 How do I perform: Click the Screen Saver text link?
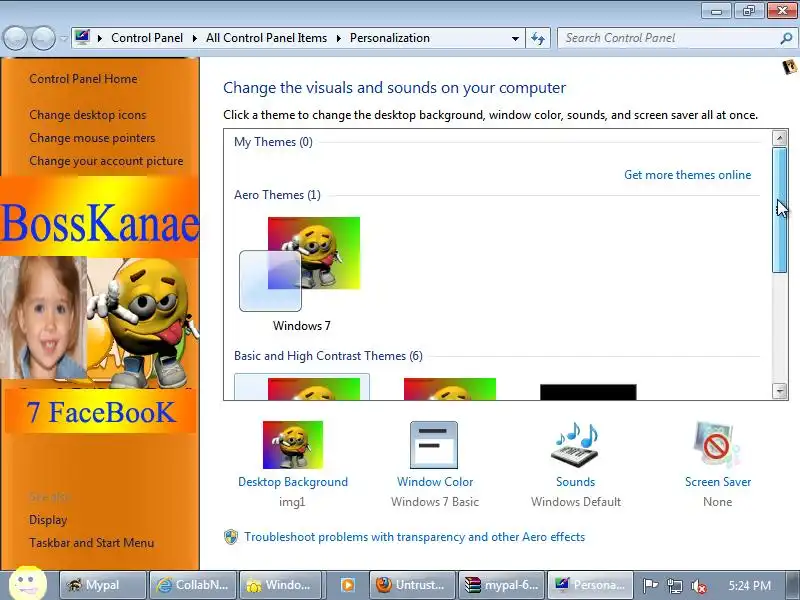point(718,482)
